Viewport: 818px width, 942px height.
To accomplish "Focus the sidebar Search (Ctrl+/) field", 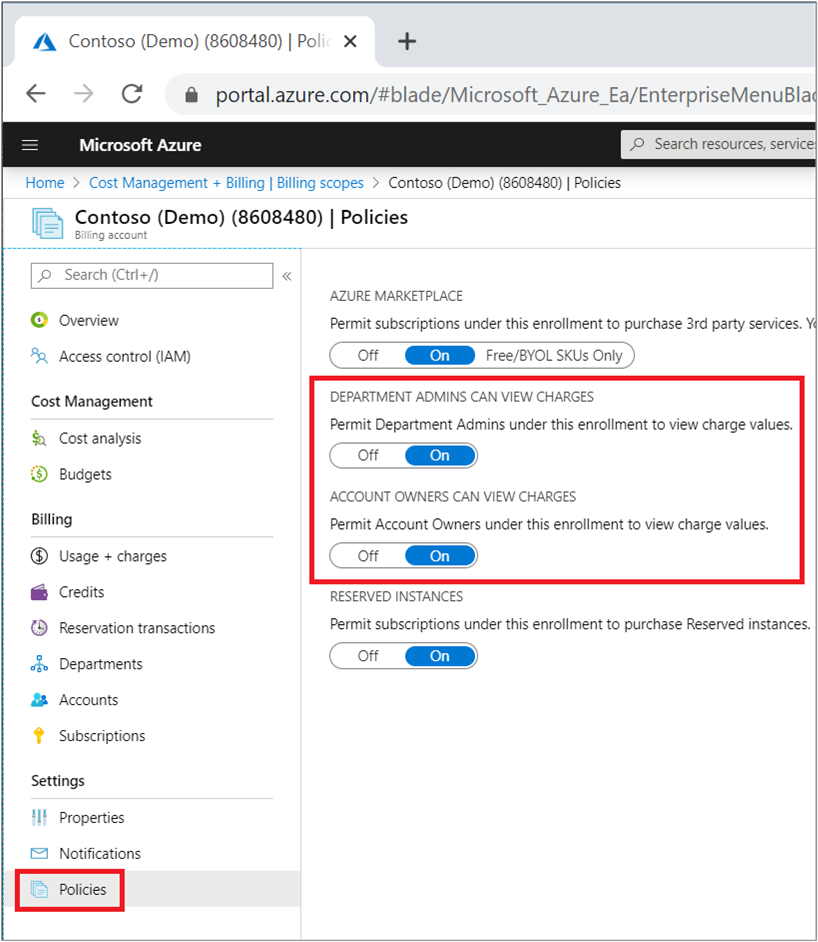I will tap(152, 275).
